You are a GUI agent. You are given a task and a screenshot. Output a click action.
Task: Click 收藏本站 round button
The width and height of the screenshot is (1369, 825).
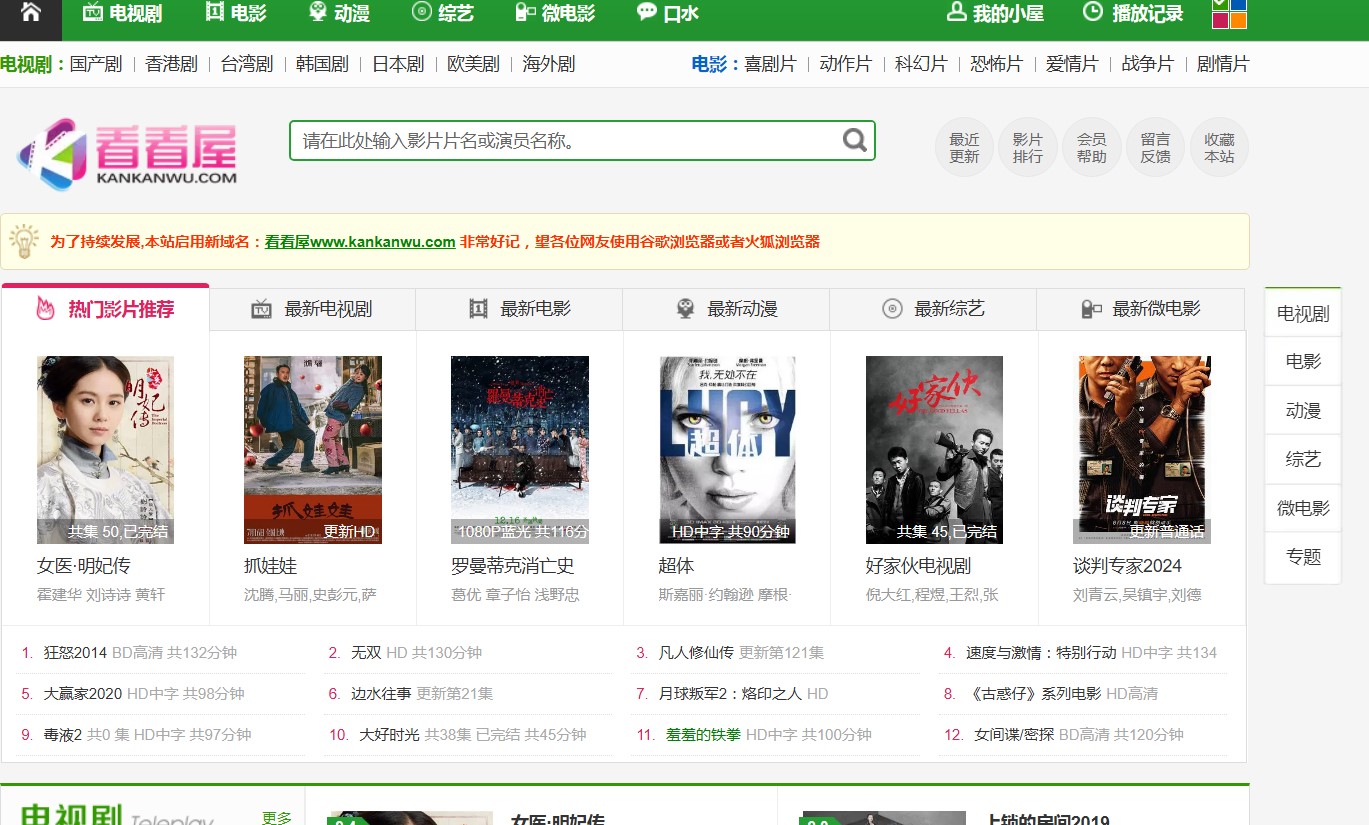(1219, 147)
